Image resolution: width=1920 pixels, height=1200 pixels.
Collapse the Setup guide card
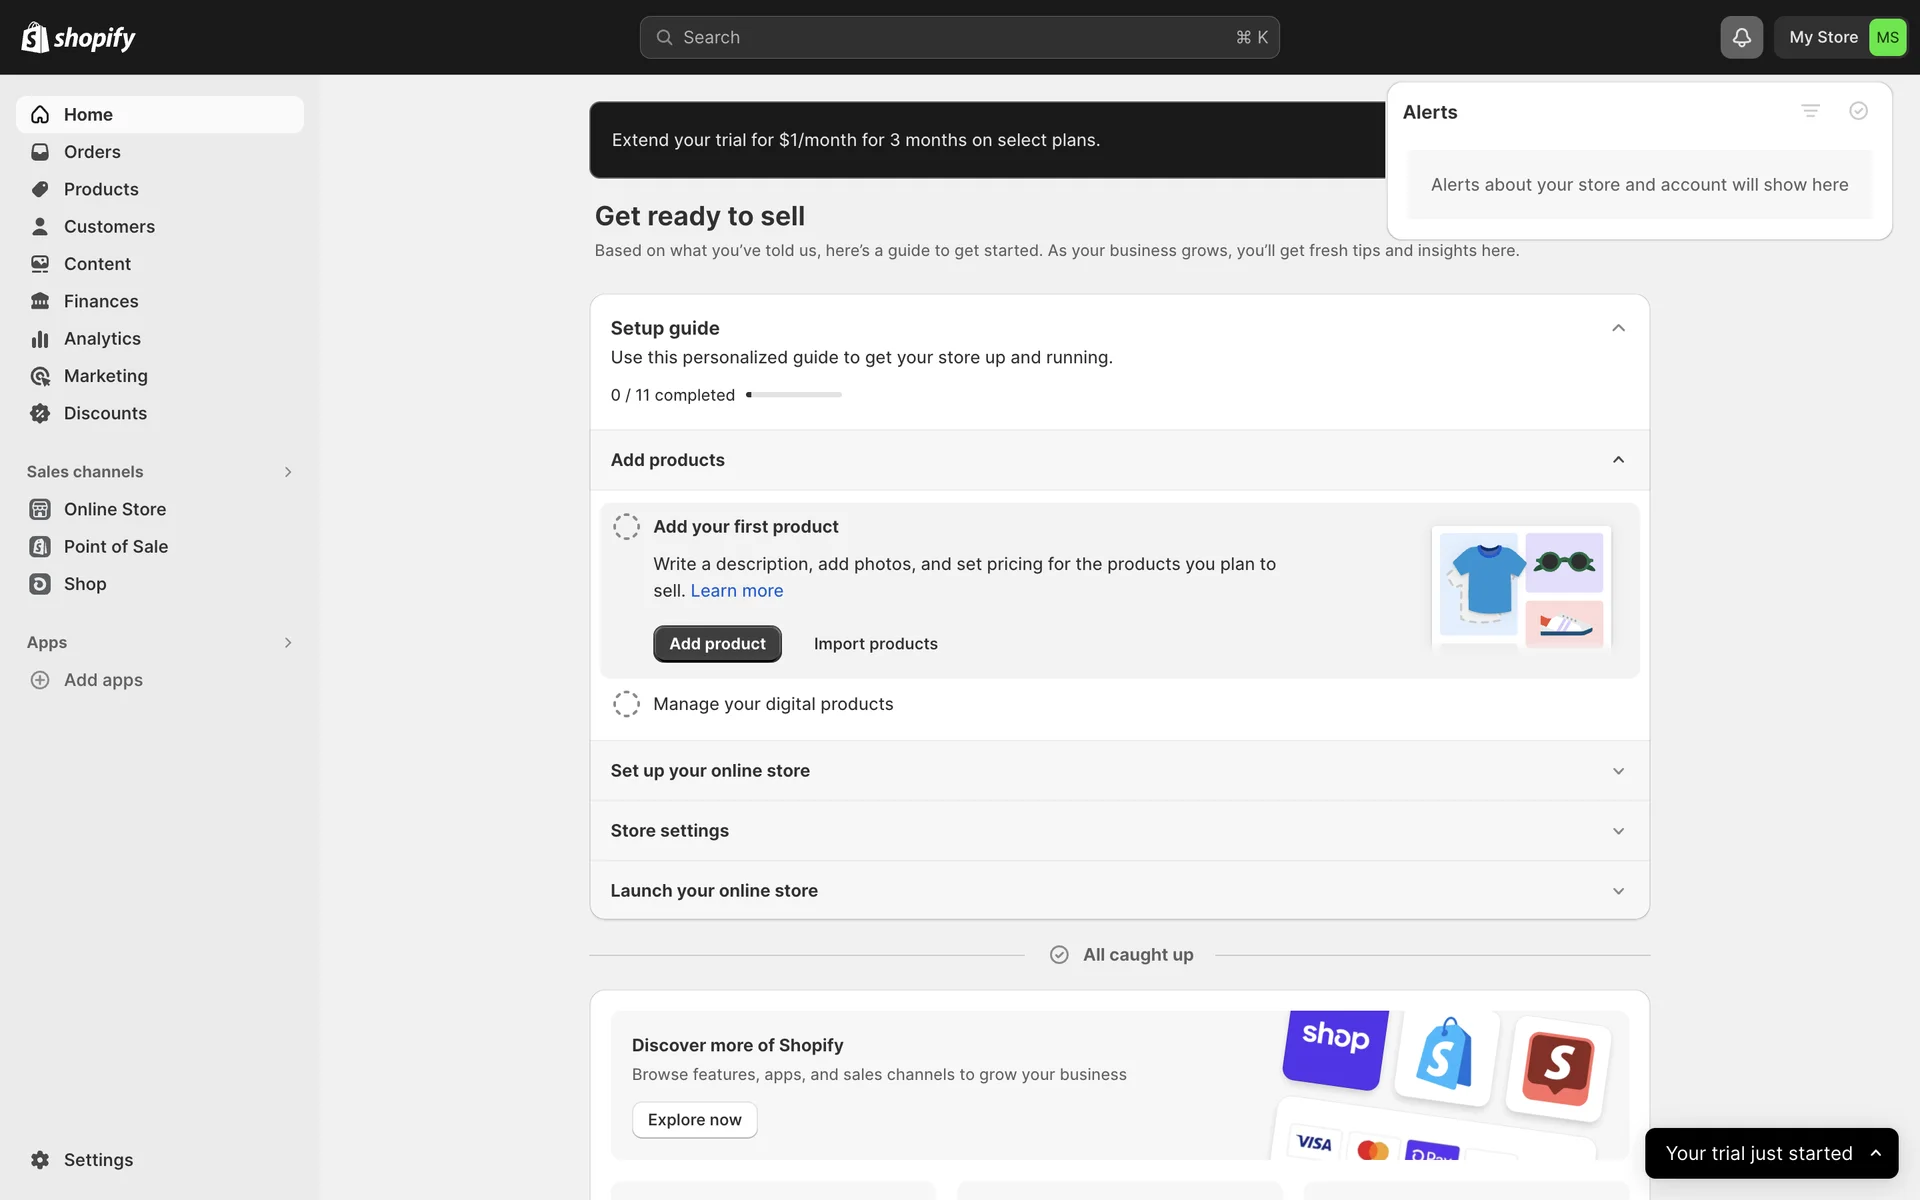click(1618, 328)
